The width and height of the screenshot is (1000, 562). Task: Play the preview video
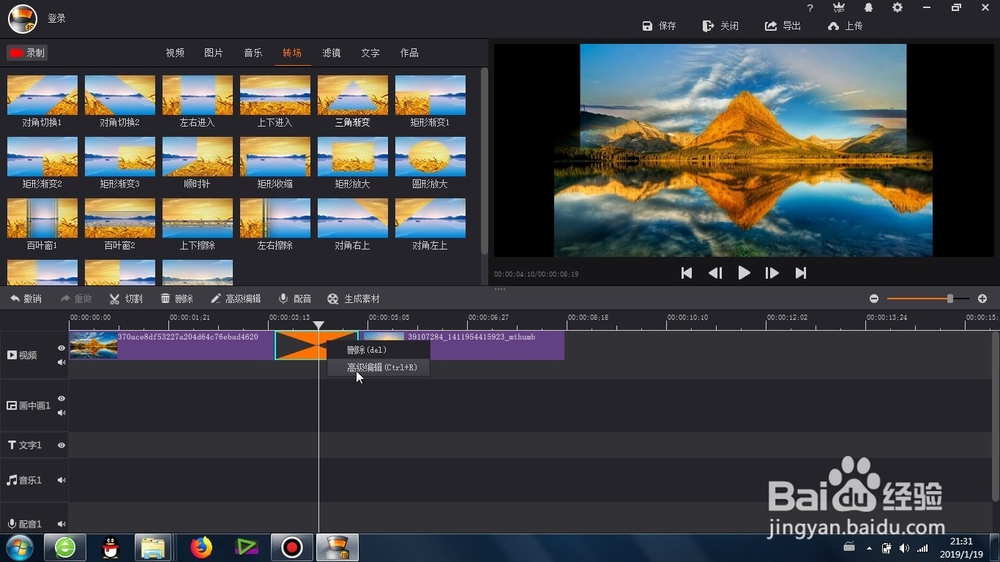[744, 273]
